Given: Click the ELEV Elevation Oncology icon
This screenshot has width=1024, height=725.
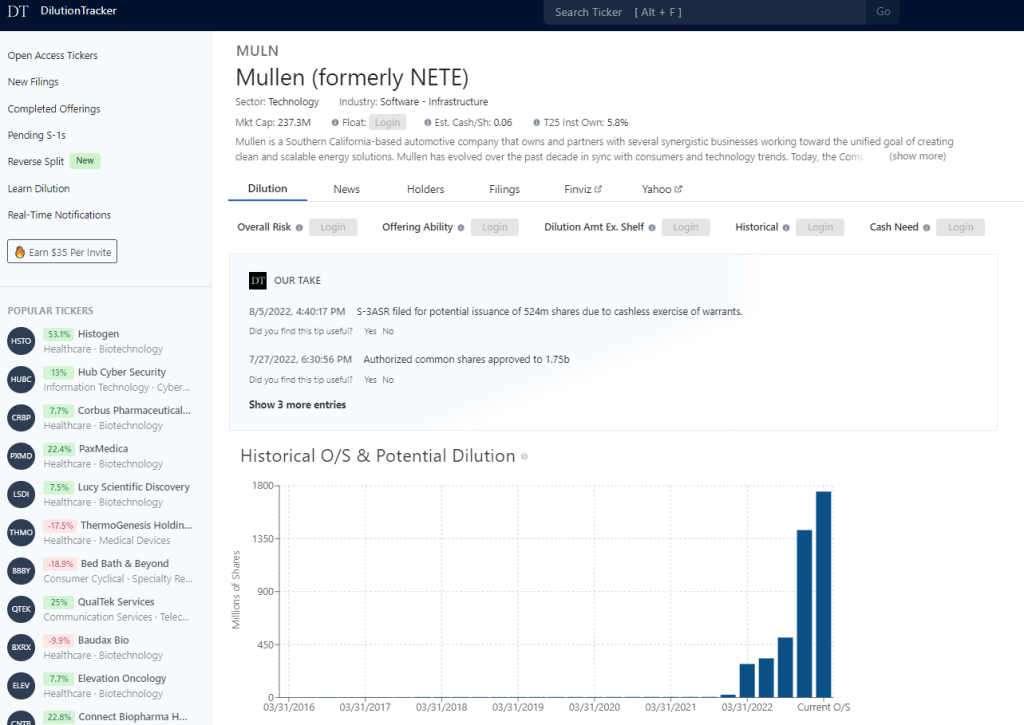Looking at the screenshot, I should [x=20, y=685].
